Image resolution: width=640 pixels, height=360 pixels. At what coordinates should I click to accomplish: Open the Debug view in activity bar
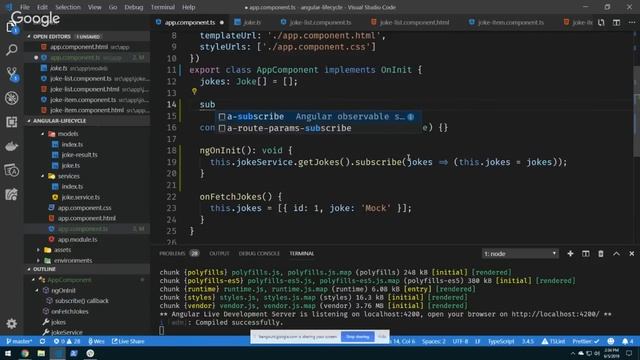[x=11, y=98]
